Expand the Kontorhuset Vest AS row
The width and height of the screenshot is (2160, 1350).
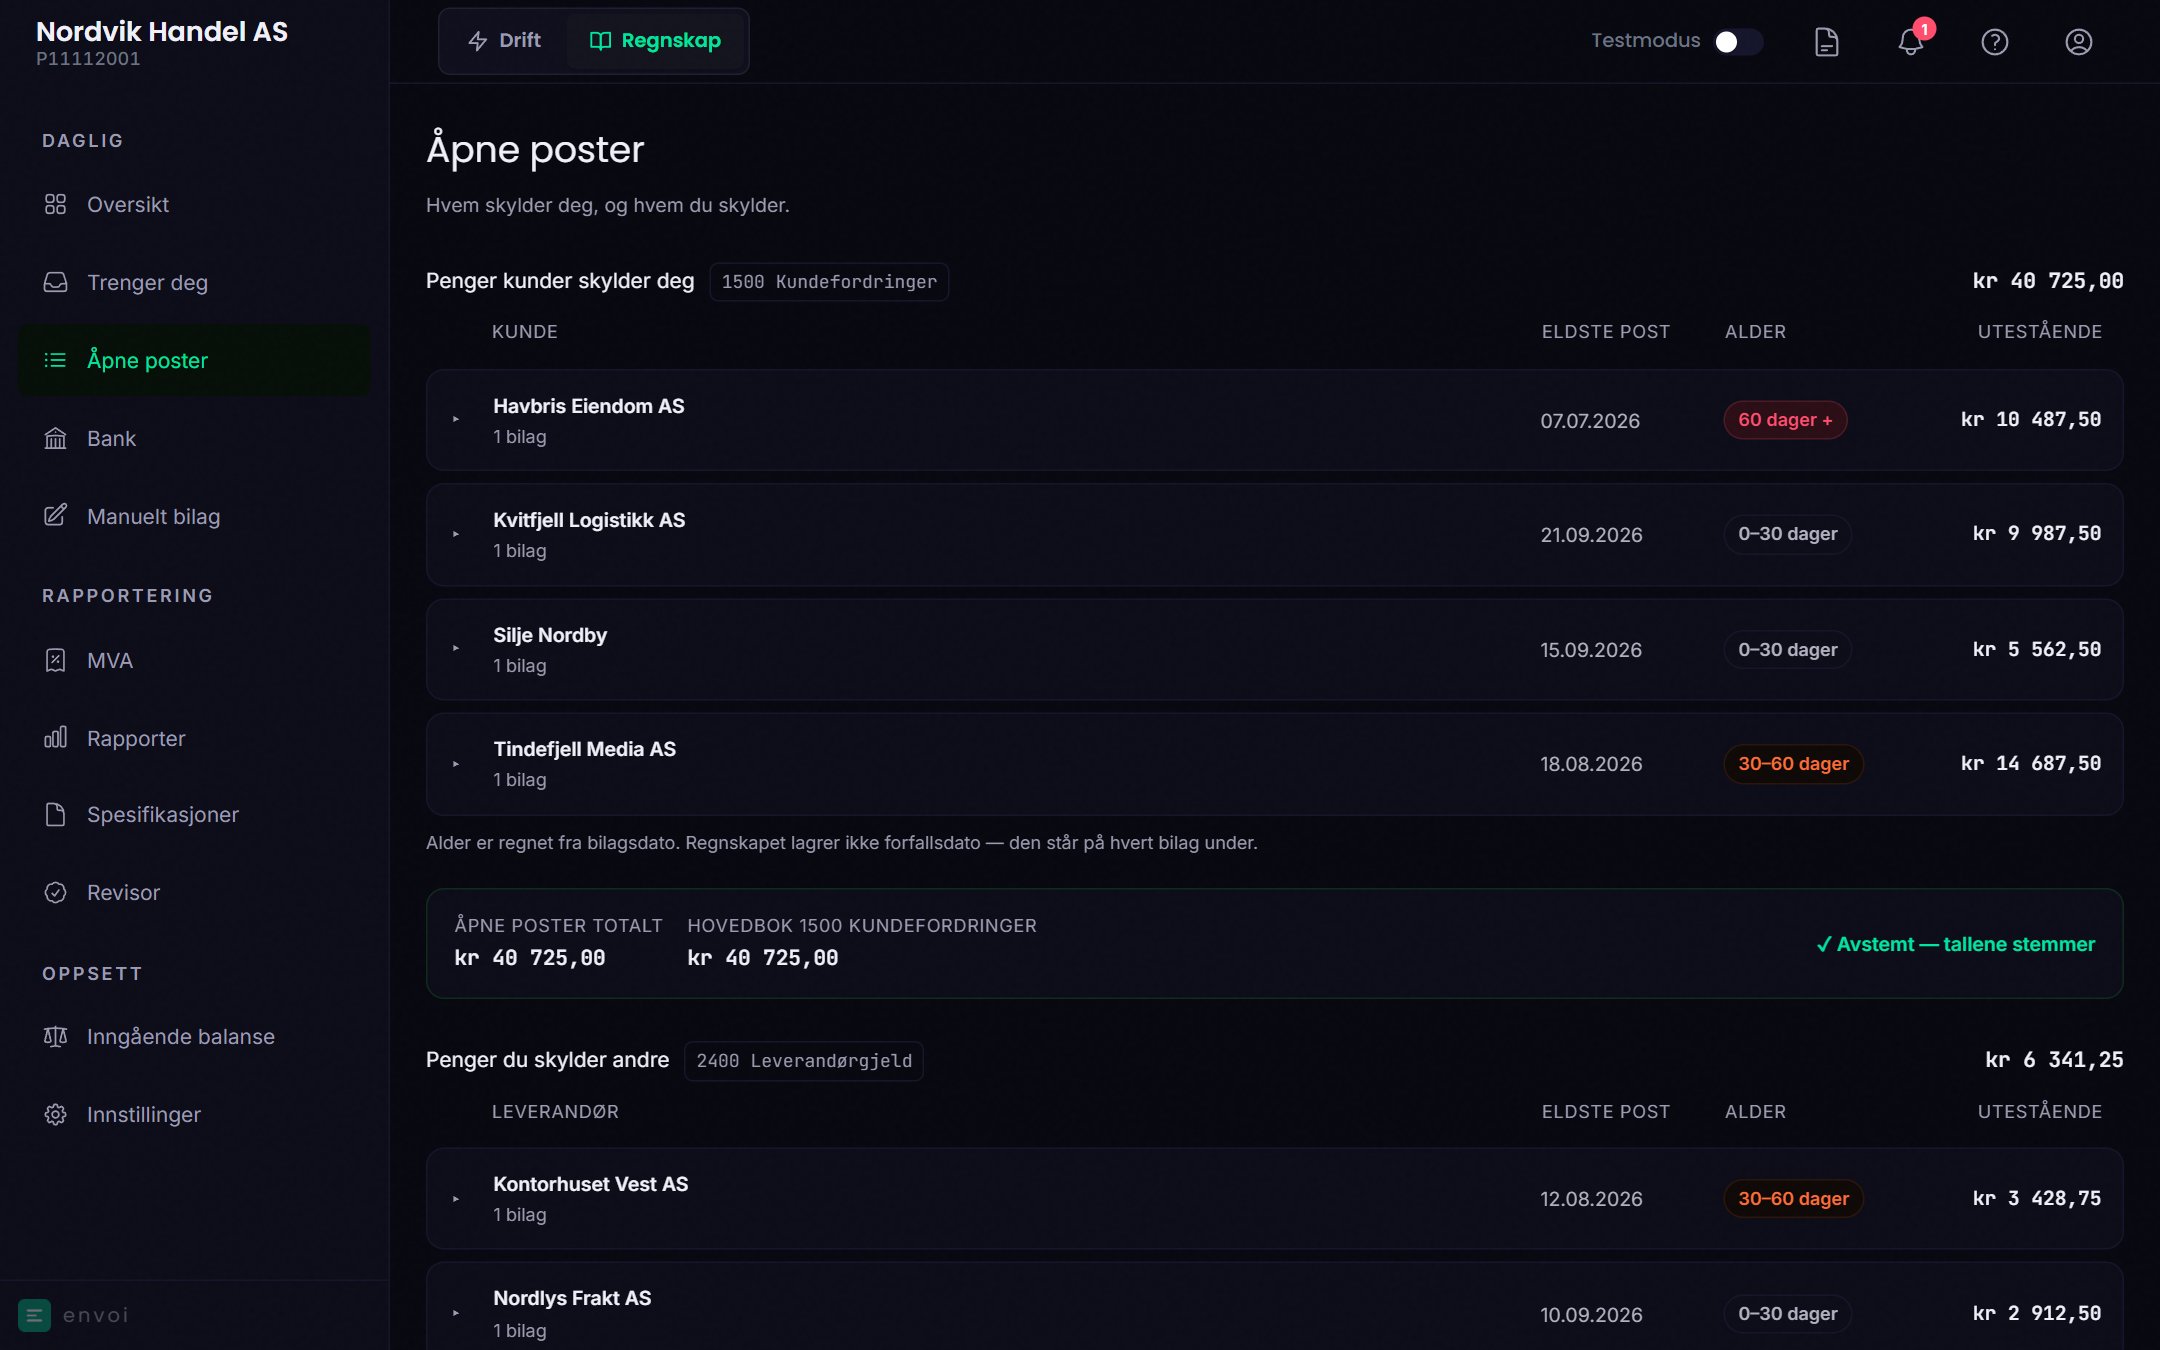tap(1274, 1198)
